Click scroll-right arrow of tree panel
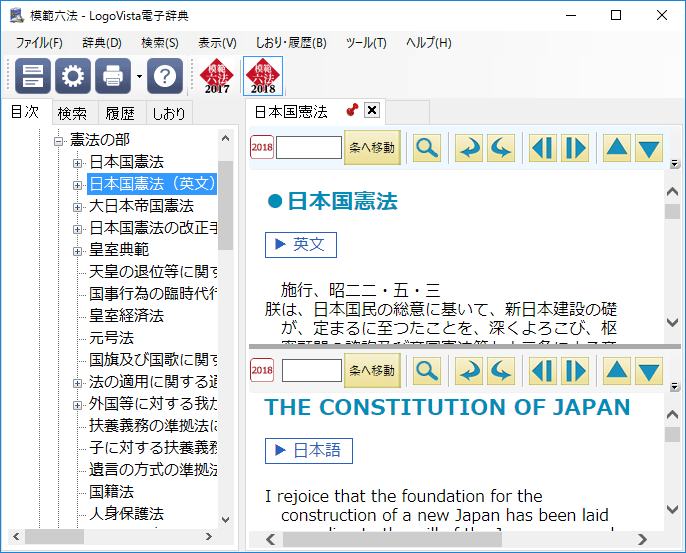This screenshot has height=553, width=686. click(x=208, y=536)
